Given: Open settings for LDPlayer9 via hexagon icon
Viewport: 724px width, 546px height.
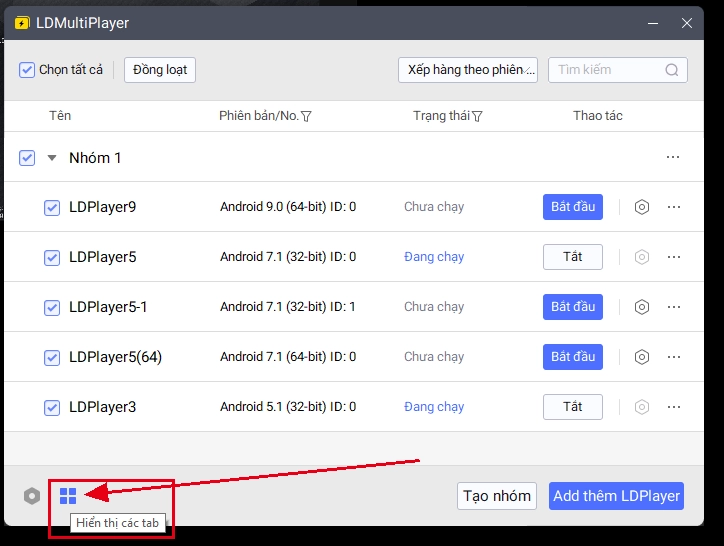Looking at the screenshot, I should [x=641, y=207].
